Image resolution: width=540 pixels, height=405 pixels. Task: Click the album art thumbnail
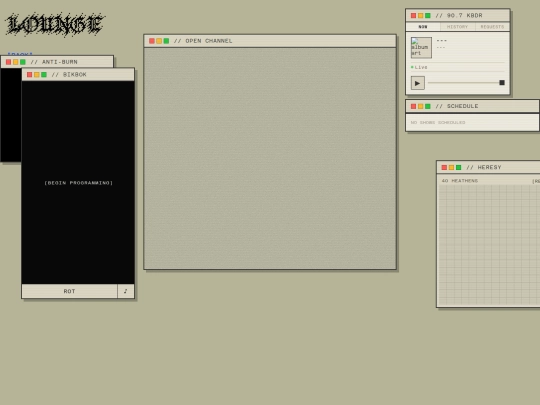click(421, 48)
